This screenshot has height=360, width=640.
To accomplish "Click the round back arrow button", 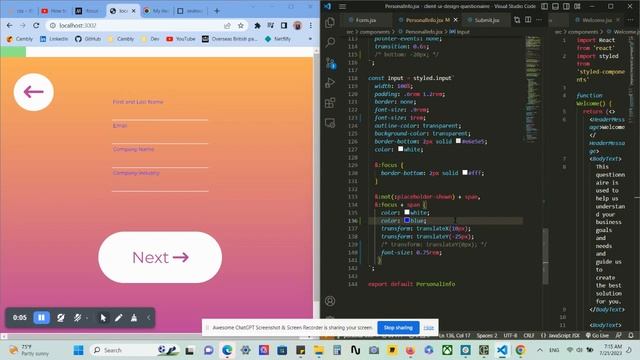I will 33,92.
